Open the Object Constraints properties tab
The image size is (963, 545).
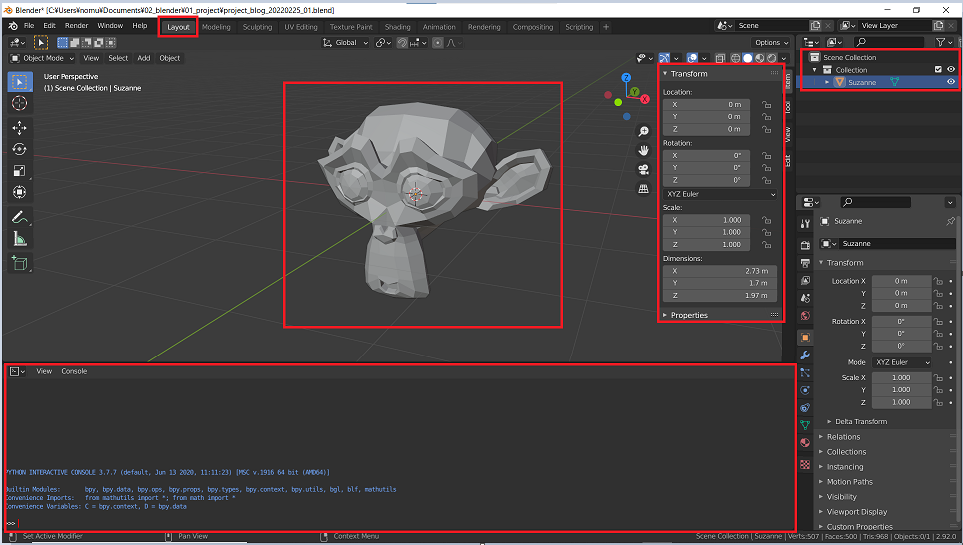click(x=805, y=407)
